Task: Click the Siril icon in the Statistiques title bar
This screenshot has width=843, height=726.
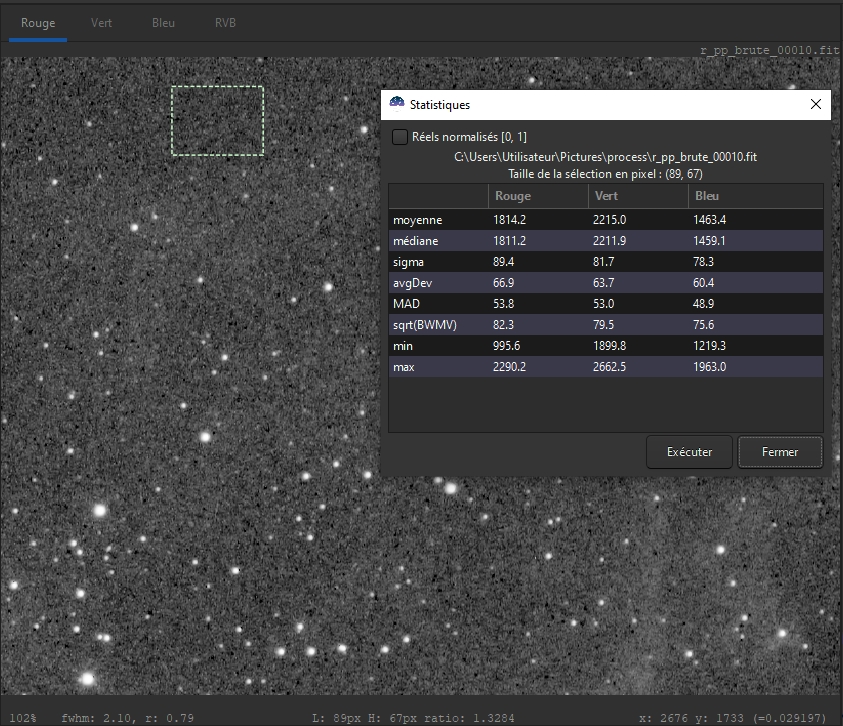Action: tap(396, 104)
